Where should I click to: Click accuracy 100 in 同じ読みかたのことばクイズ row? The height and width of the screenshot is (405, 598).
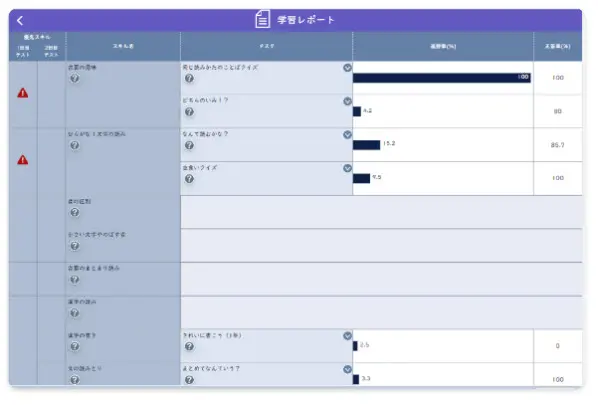558,78
